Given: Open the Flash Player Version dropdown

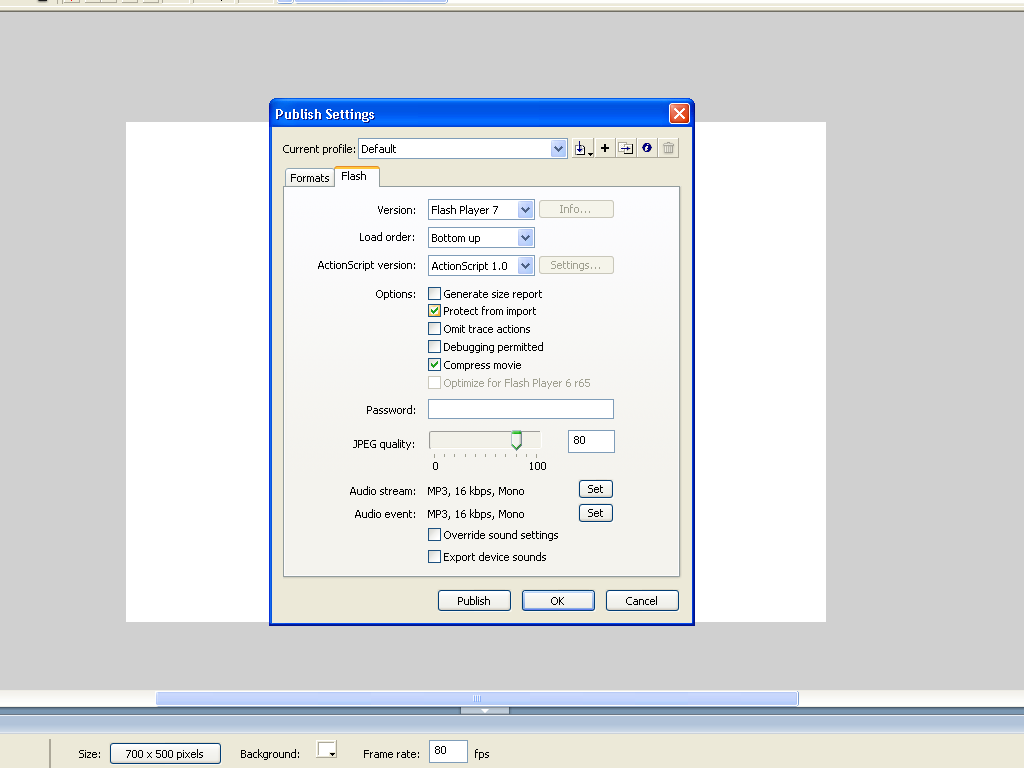Looking at the screenshot, I should coord(525,210).
